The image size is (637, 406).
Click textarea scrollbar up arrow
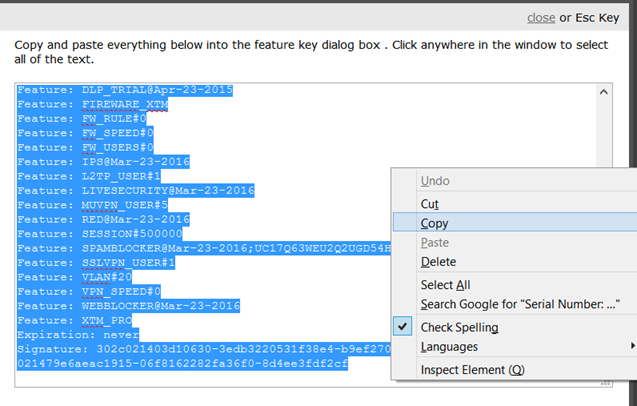click(604, 92)
